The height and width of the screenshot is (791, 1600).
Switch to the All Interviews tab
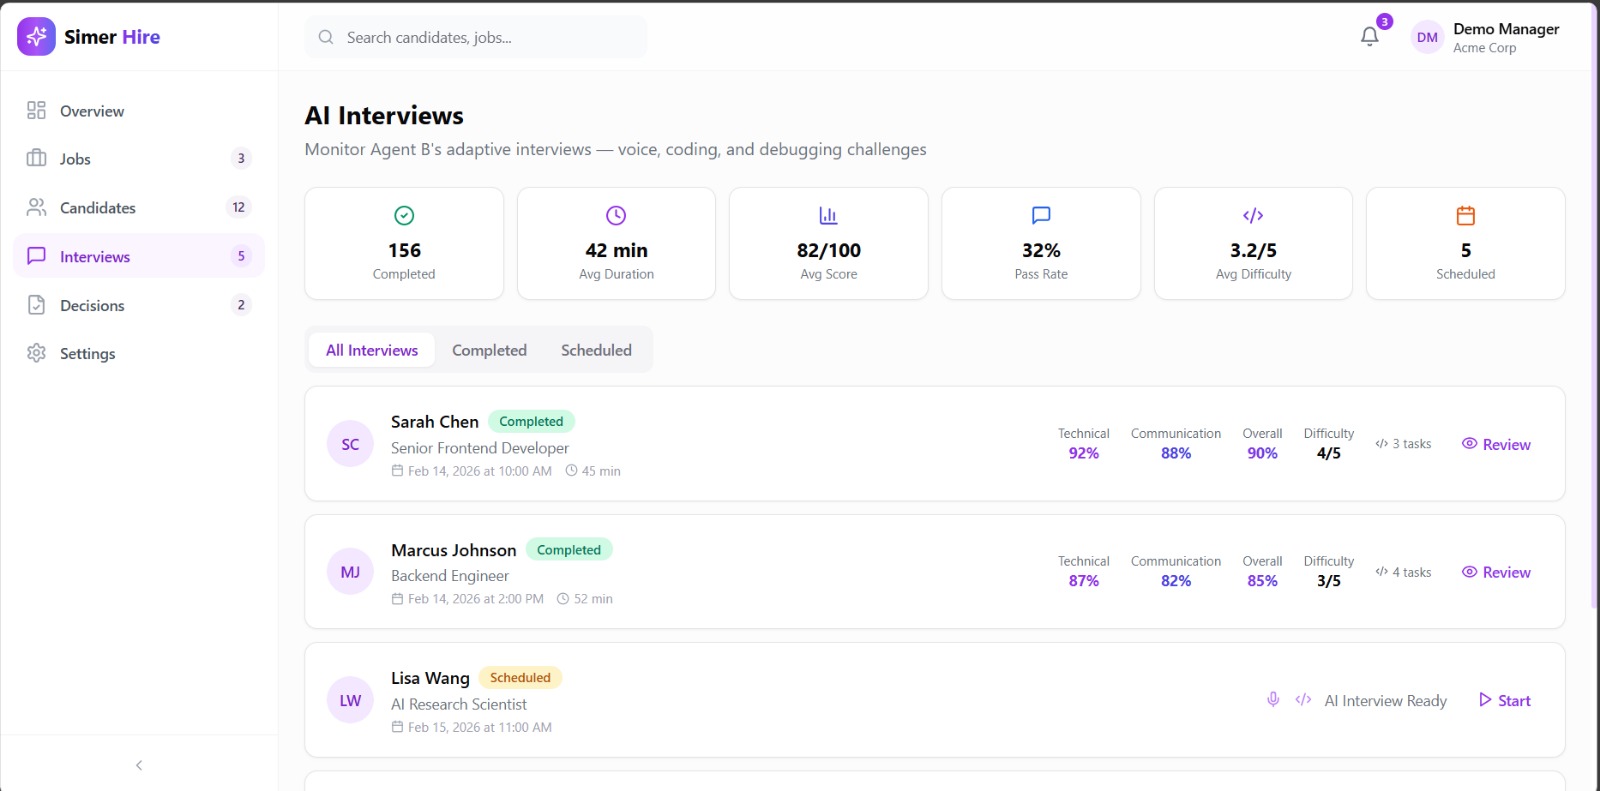tap(372, 350)
